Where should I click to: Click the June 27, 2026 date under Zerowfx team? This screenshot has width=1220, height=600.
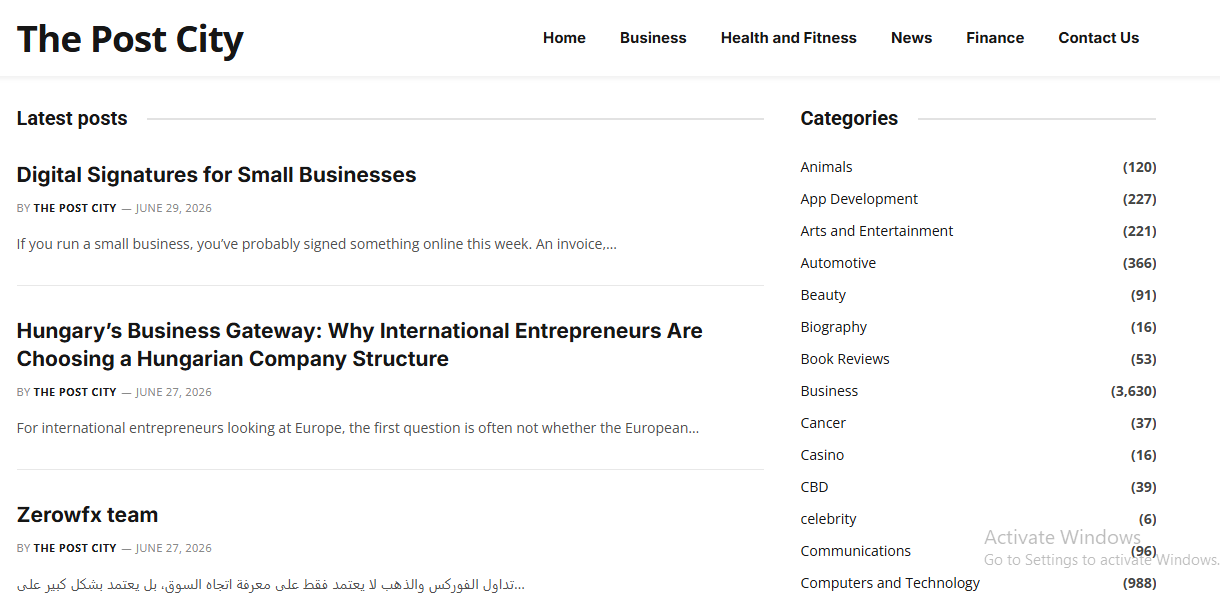(x=173, y=548)
